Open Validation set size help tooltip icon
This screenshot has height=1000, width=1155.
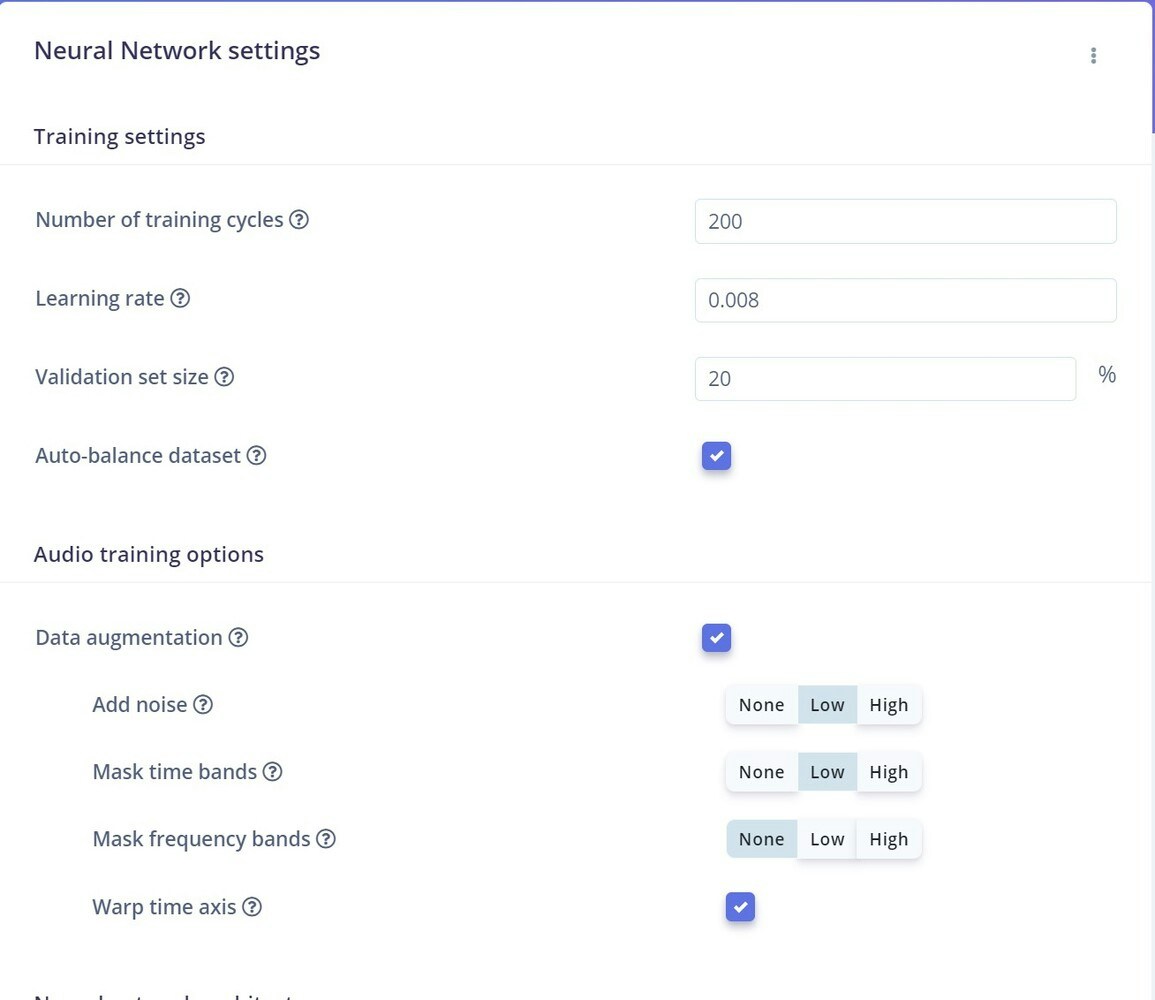224,377
